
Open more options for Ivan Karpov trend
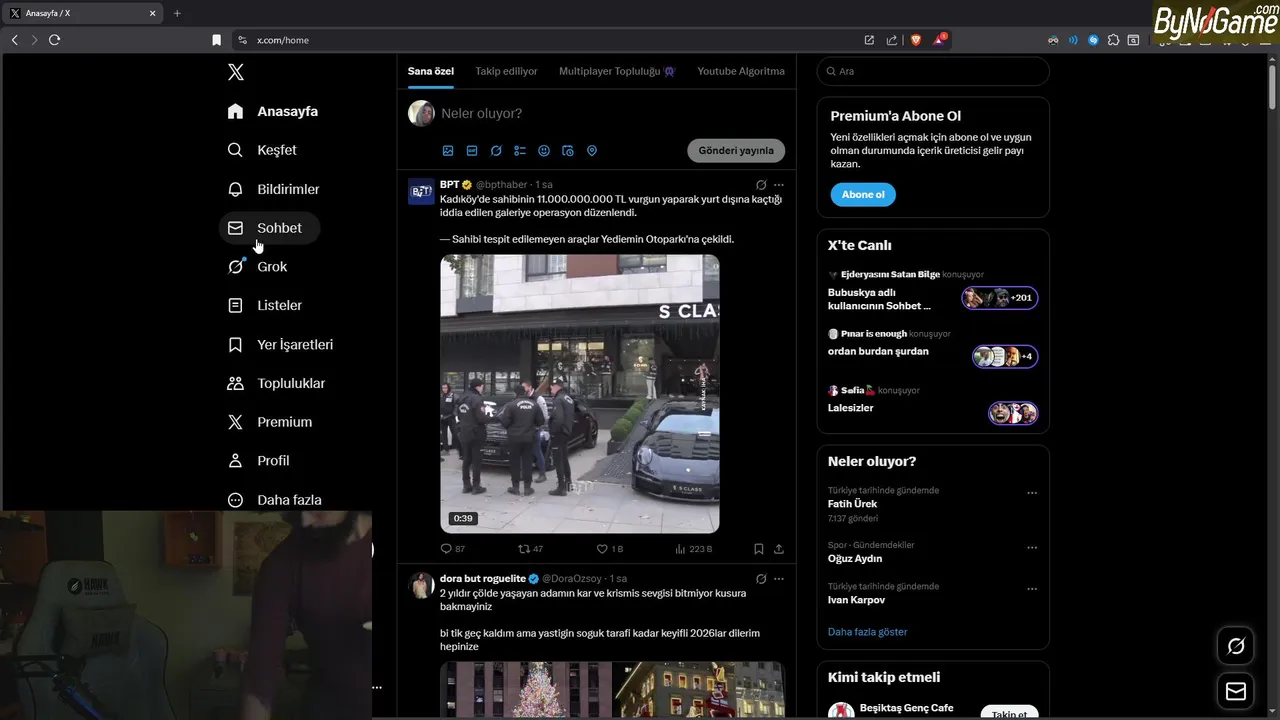tap(1032, 589)
